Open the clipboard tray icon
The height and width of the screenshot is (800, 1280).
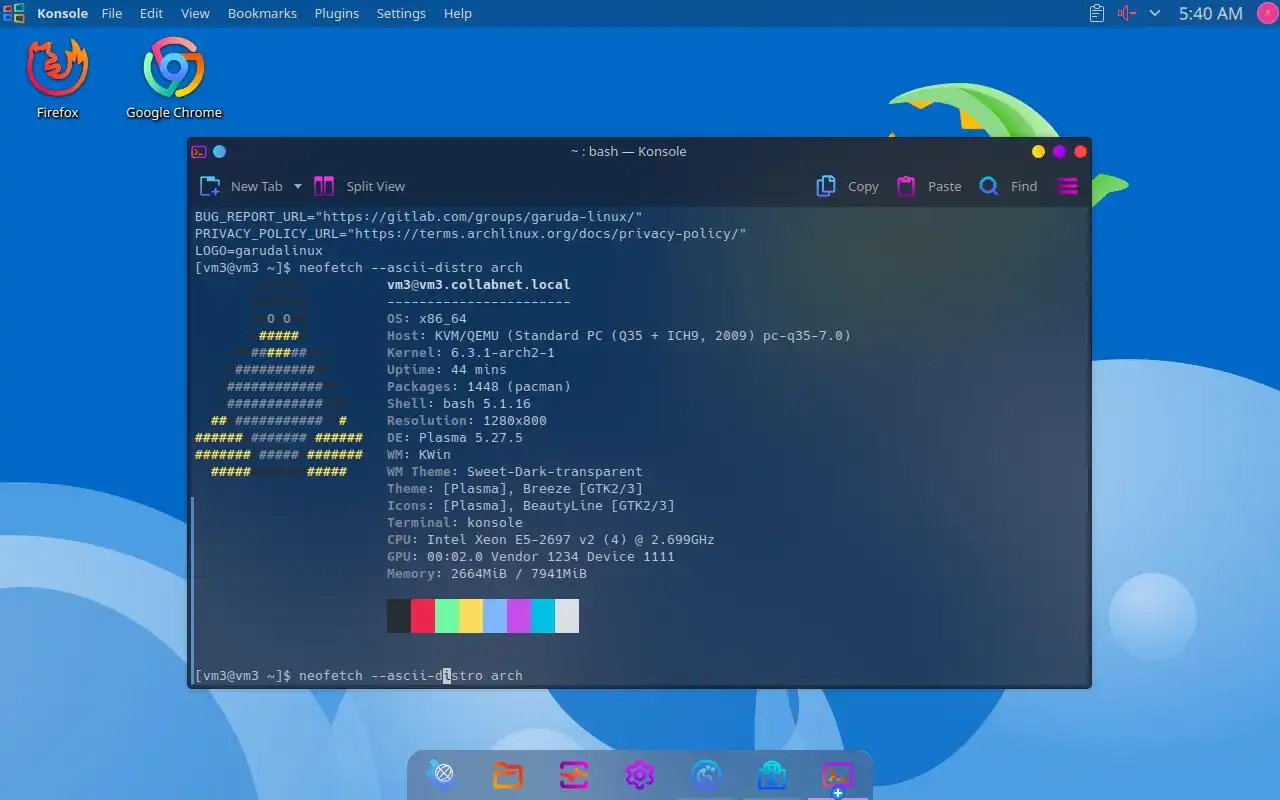pyautogui.click(x=1097, y=13)
